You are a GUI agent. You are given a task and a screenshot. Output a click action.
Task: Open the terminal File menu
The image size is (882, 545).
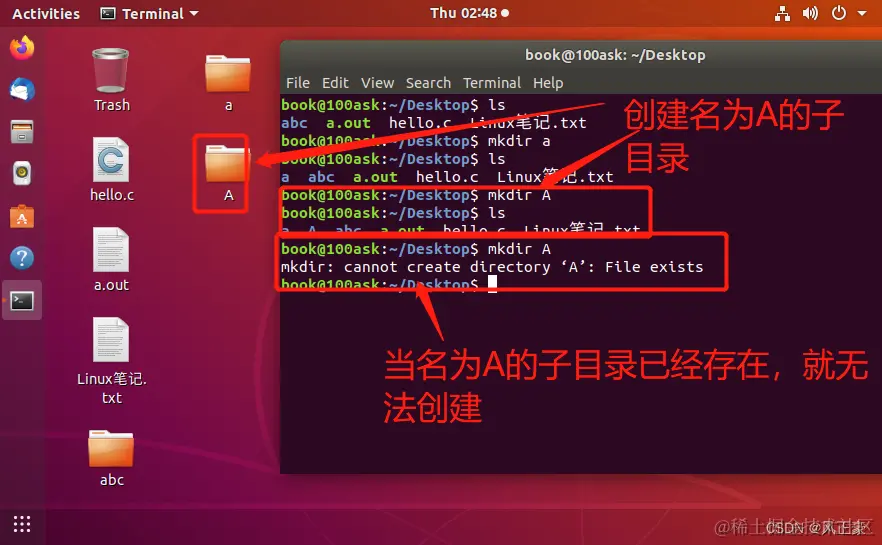pos(298,83)
